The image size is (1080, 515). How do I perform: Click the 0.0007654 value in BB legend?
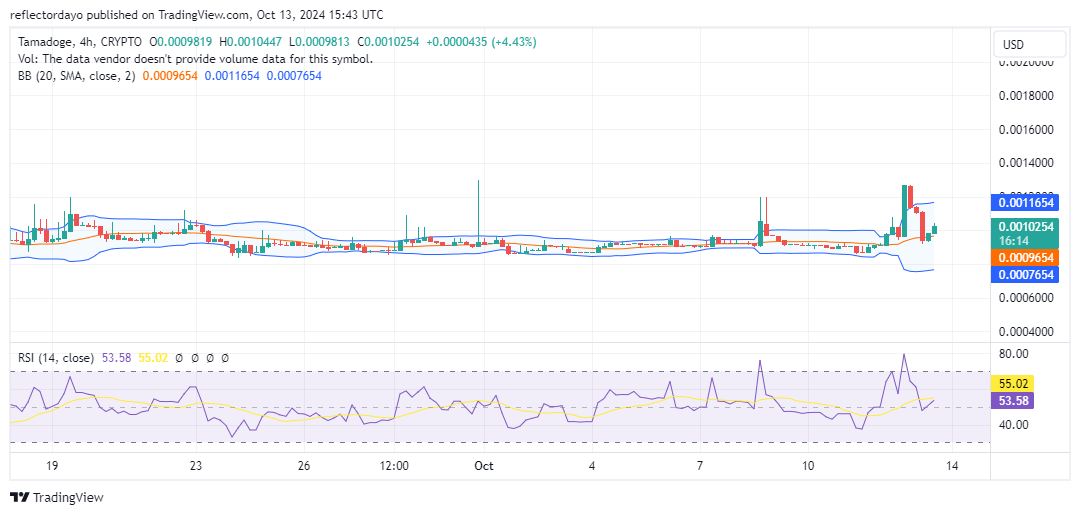pyautogui.click(x=293, y=76)
